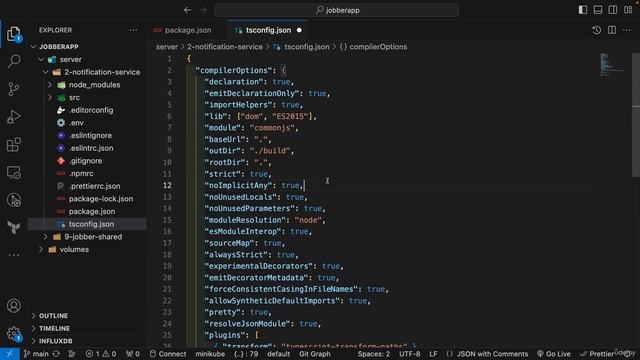This screenshot has width=640, height=360.
Task: Click the jobberapp command center search box
Action: click(337, 10)
